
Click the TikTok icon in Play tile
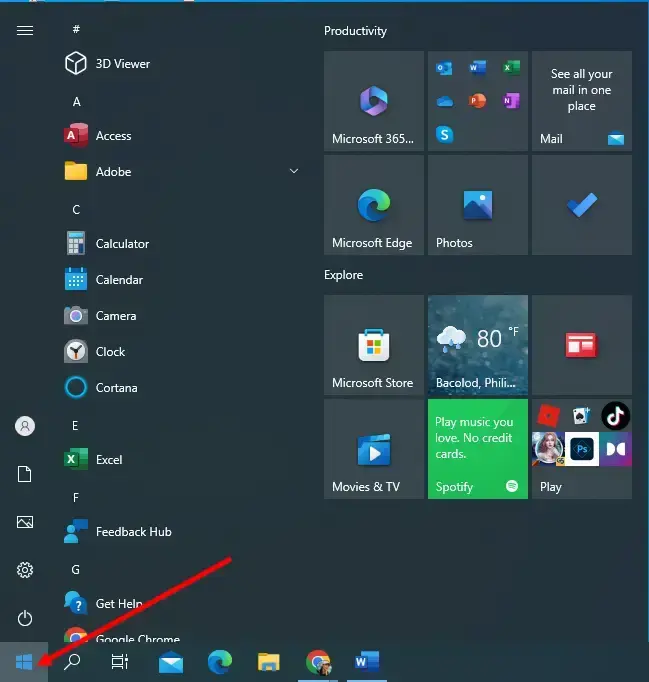[x=615, y=416]
